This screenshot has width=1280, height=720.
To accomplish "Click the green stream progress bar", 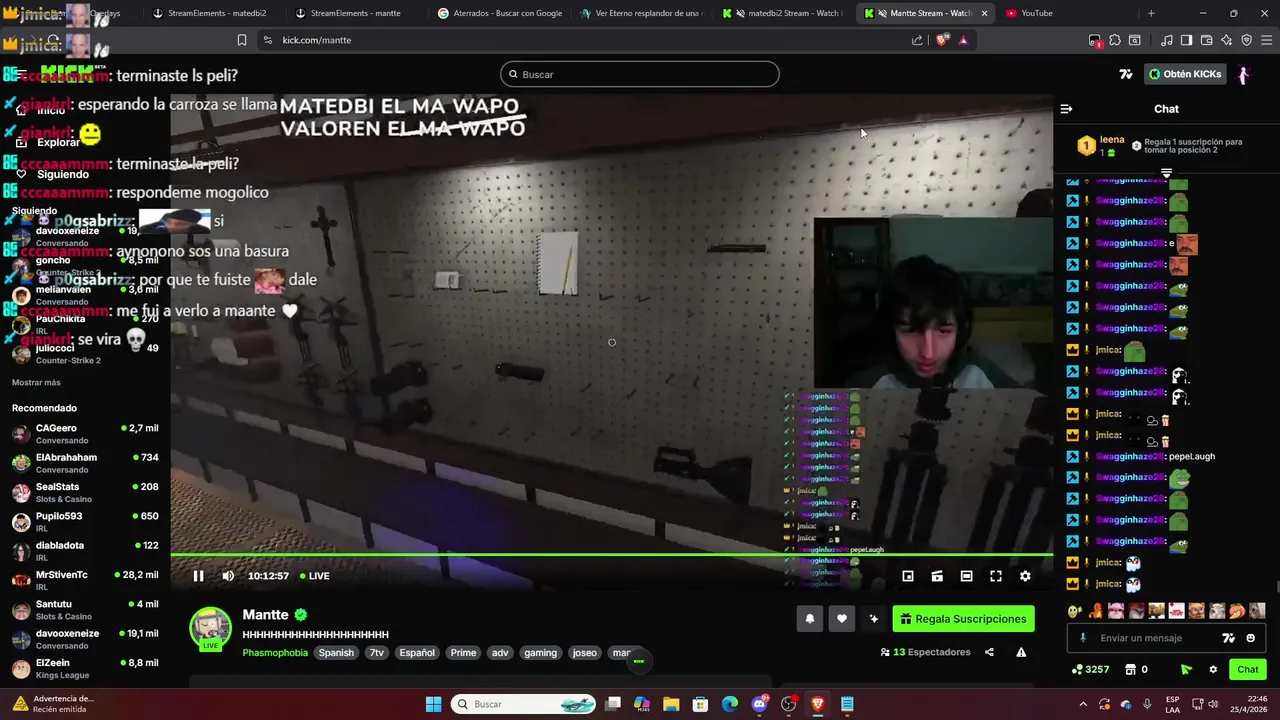I will (x=611, y=554).
